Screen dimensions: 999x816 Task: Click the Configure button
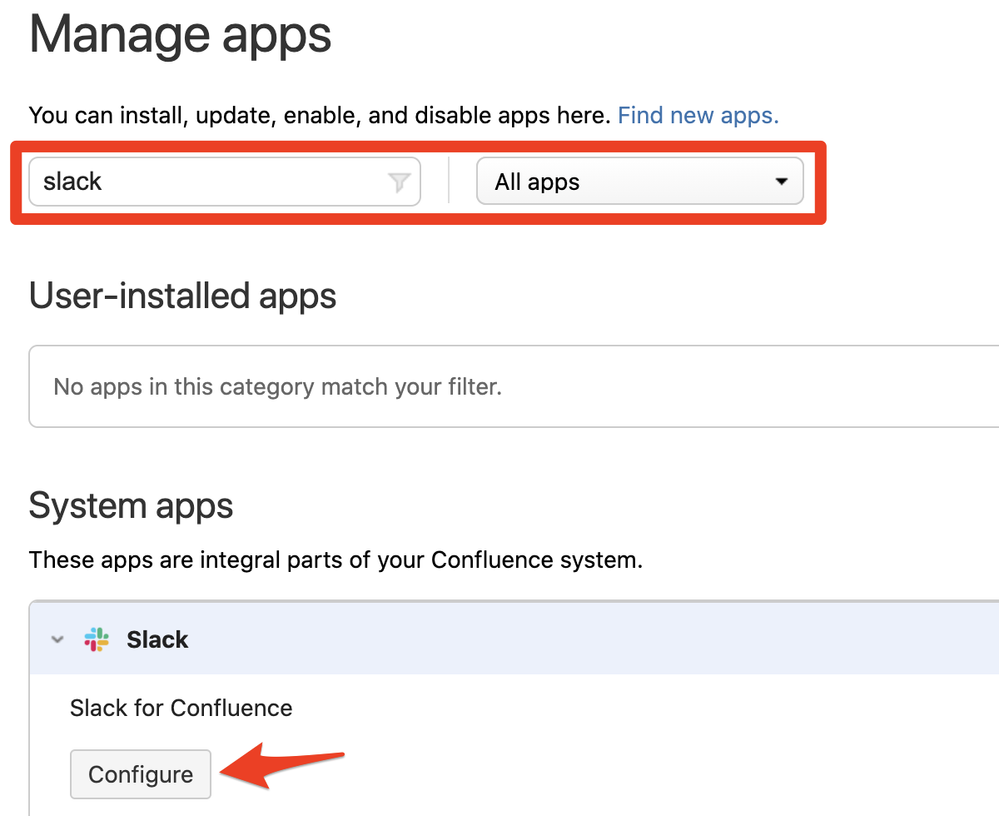(140, 774)
